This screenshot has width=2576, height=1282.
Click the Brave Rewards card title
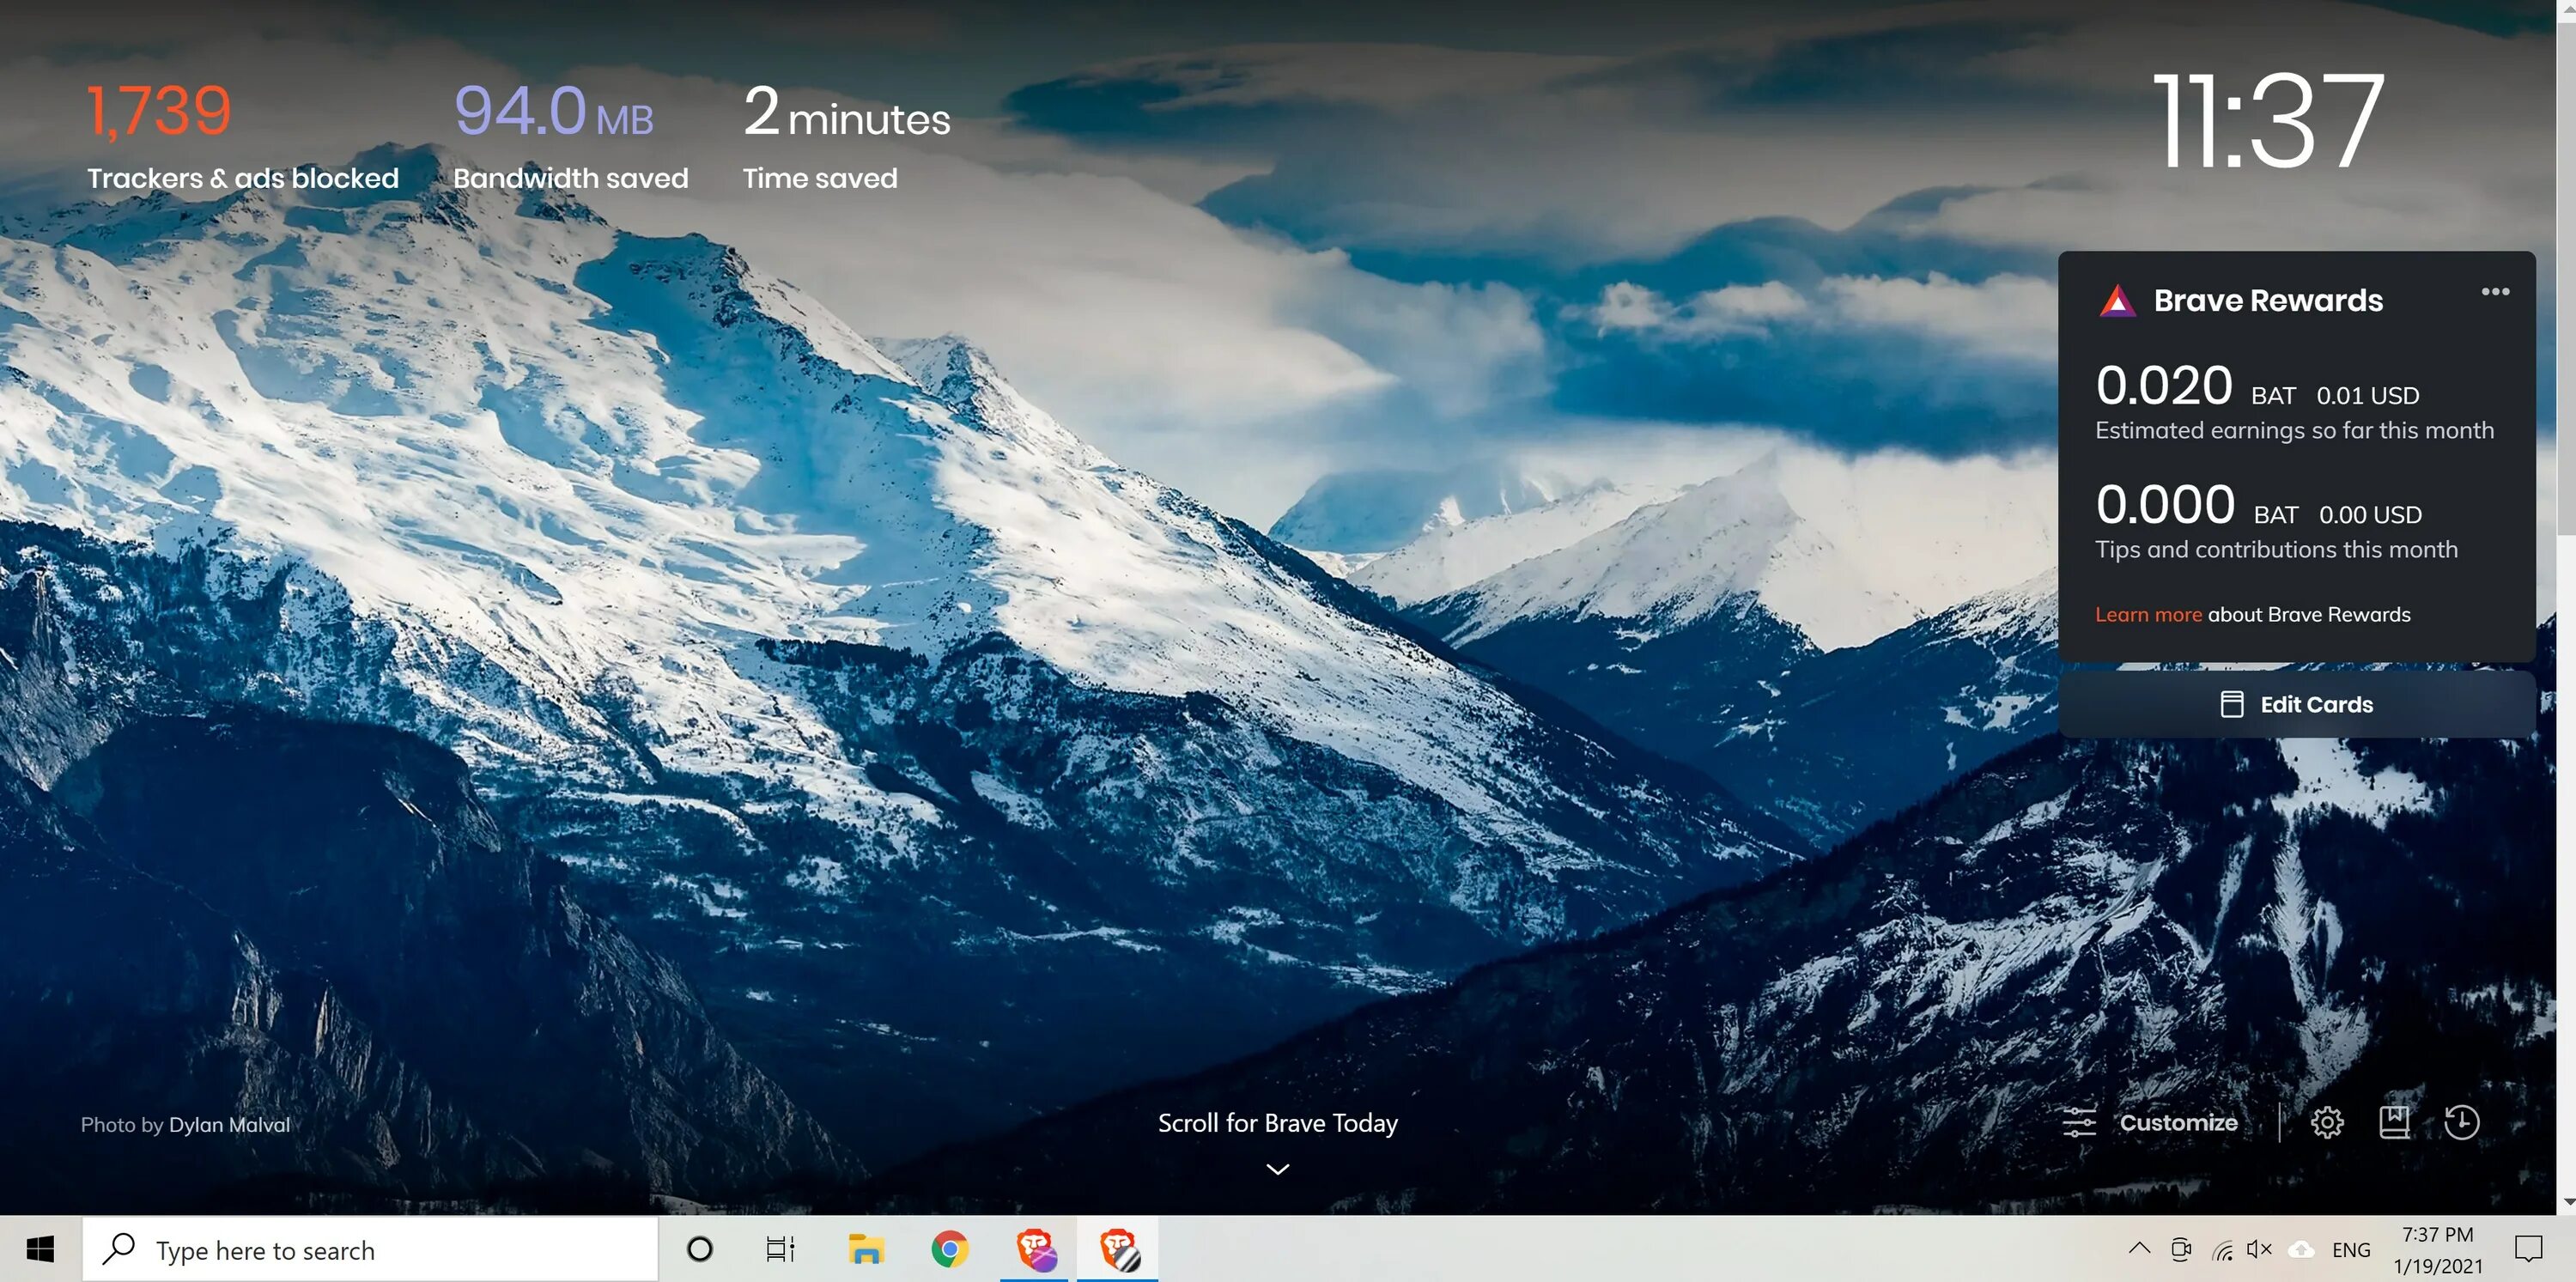(2268, 301)
